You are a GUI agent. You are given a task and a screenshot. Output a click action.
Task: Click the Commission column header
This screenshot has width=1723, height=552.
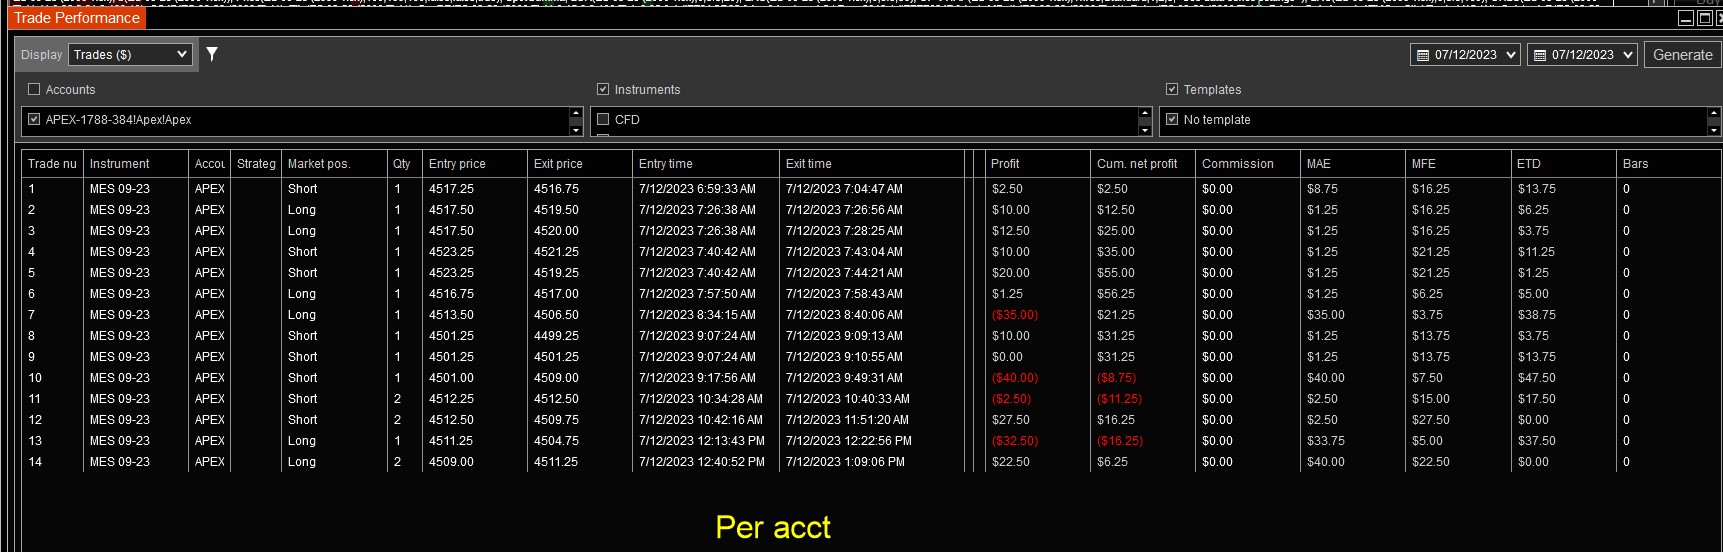(1248, 164)
